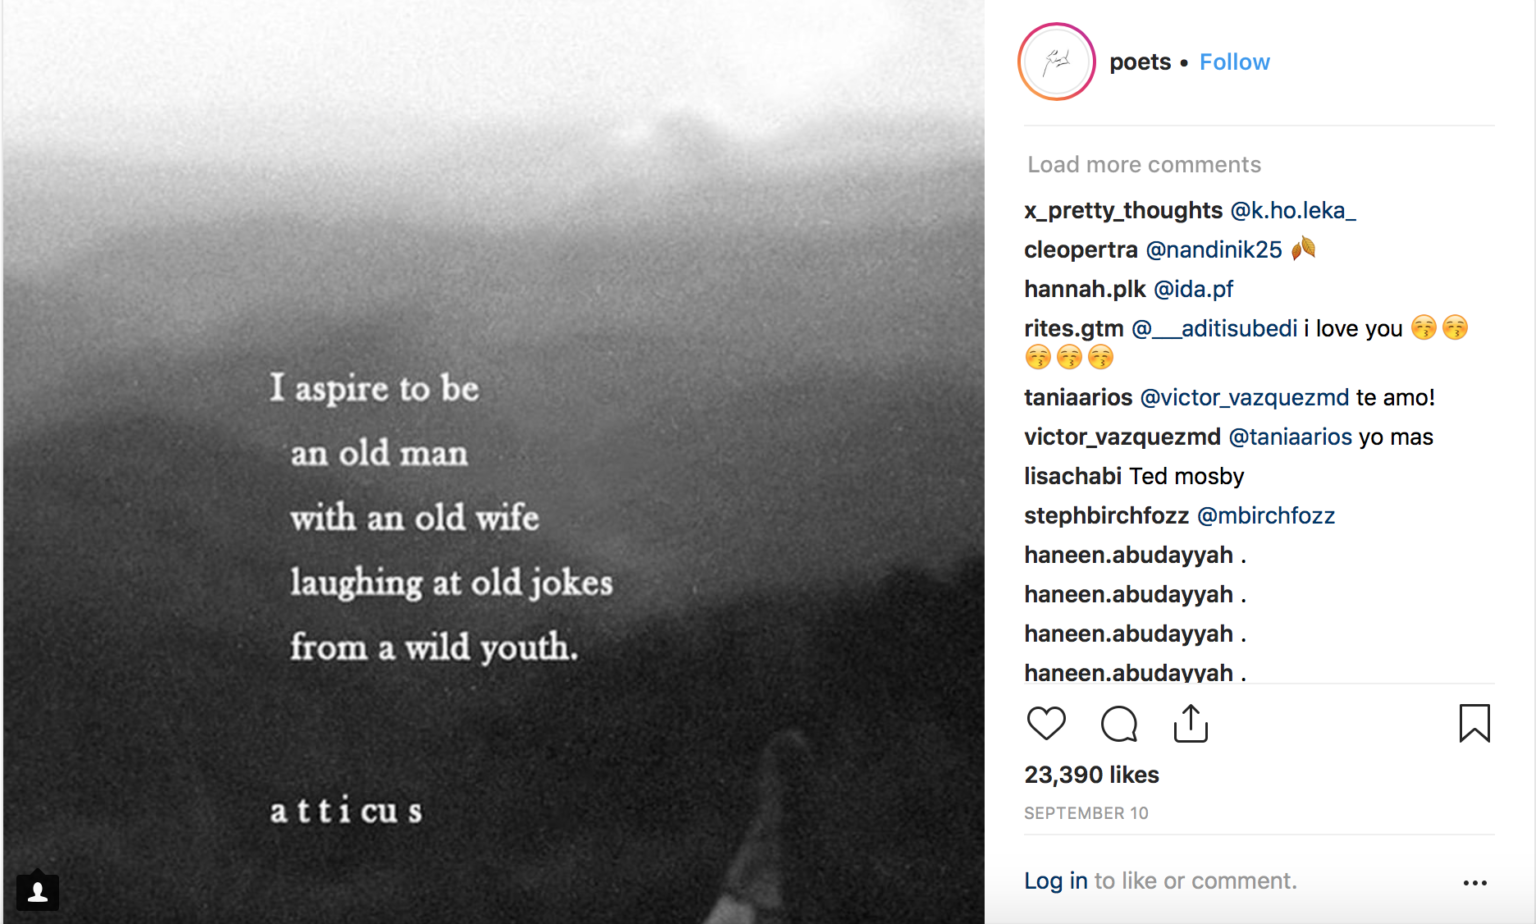
Task: Click the Log in link
Action: (x=1055, y=880)
